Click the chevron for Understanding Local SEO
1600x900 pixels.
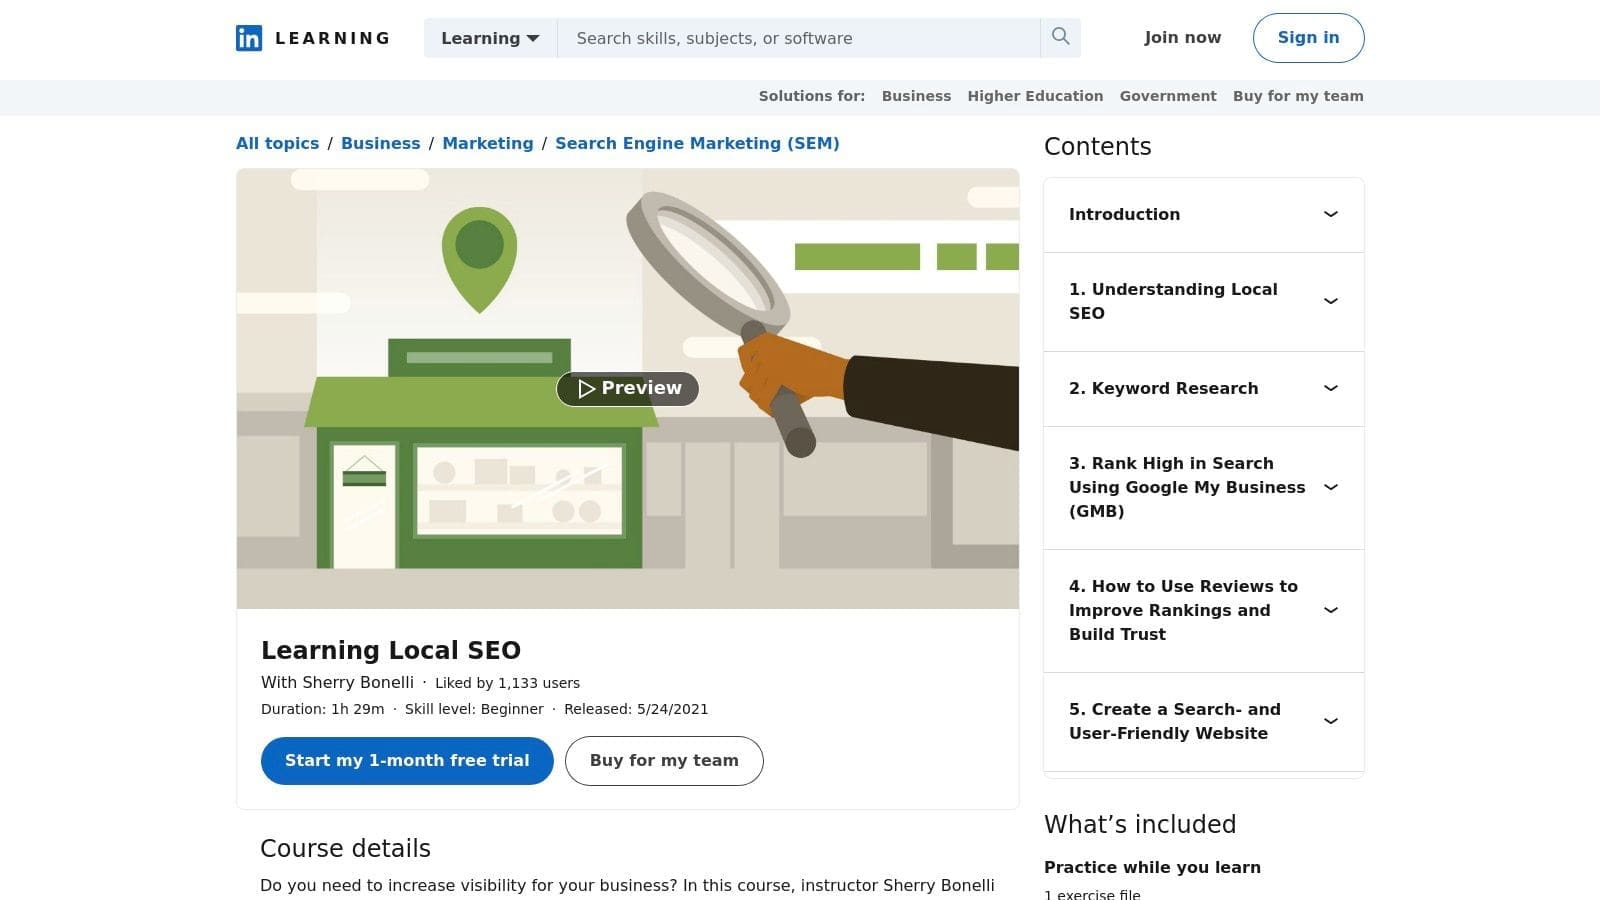click(x=1331, y=301)
